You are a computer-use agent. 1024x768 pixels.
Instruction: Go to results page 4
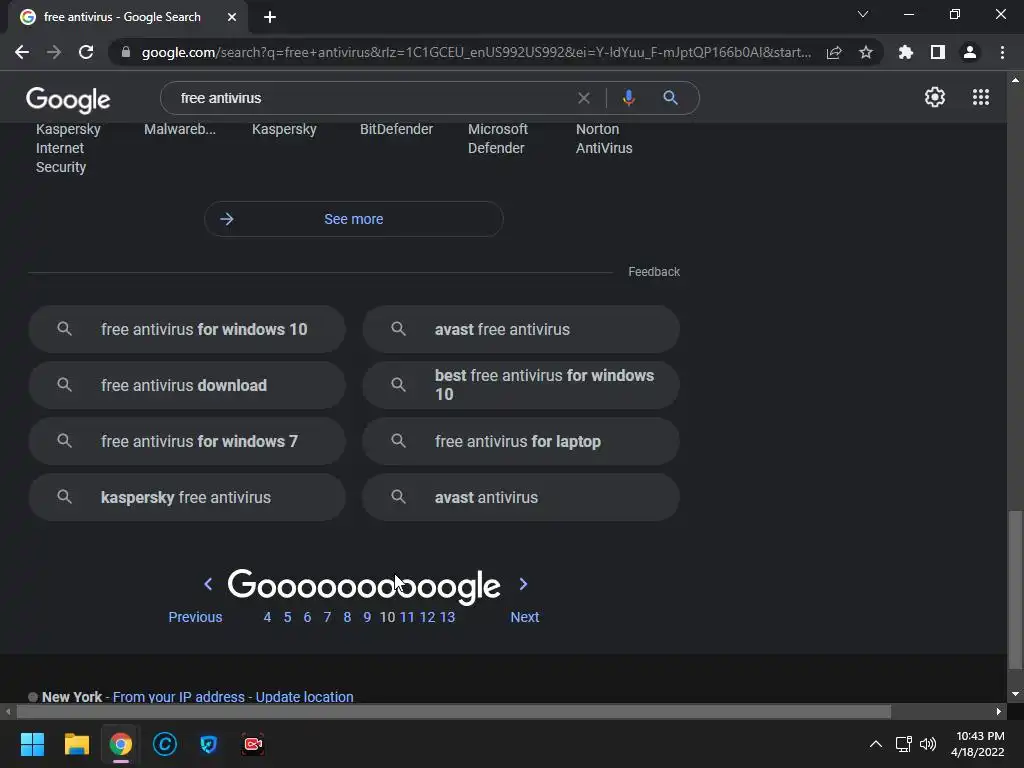point(267,617)
